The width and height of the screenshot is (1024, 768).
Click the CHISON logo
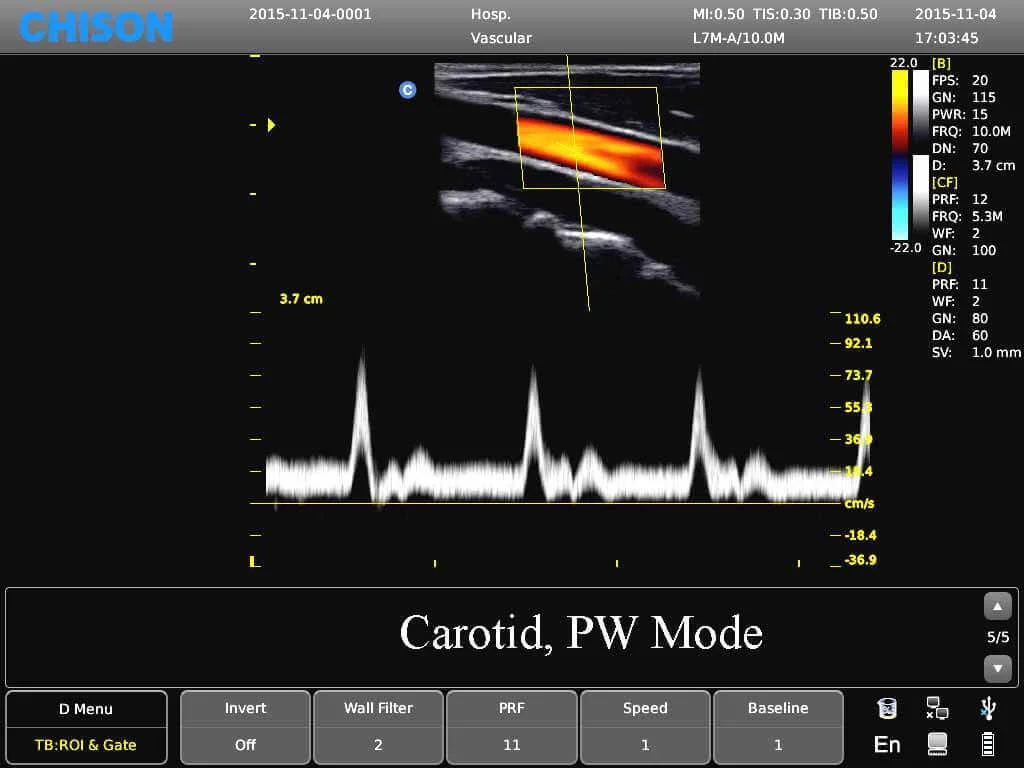point(96,27)
